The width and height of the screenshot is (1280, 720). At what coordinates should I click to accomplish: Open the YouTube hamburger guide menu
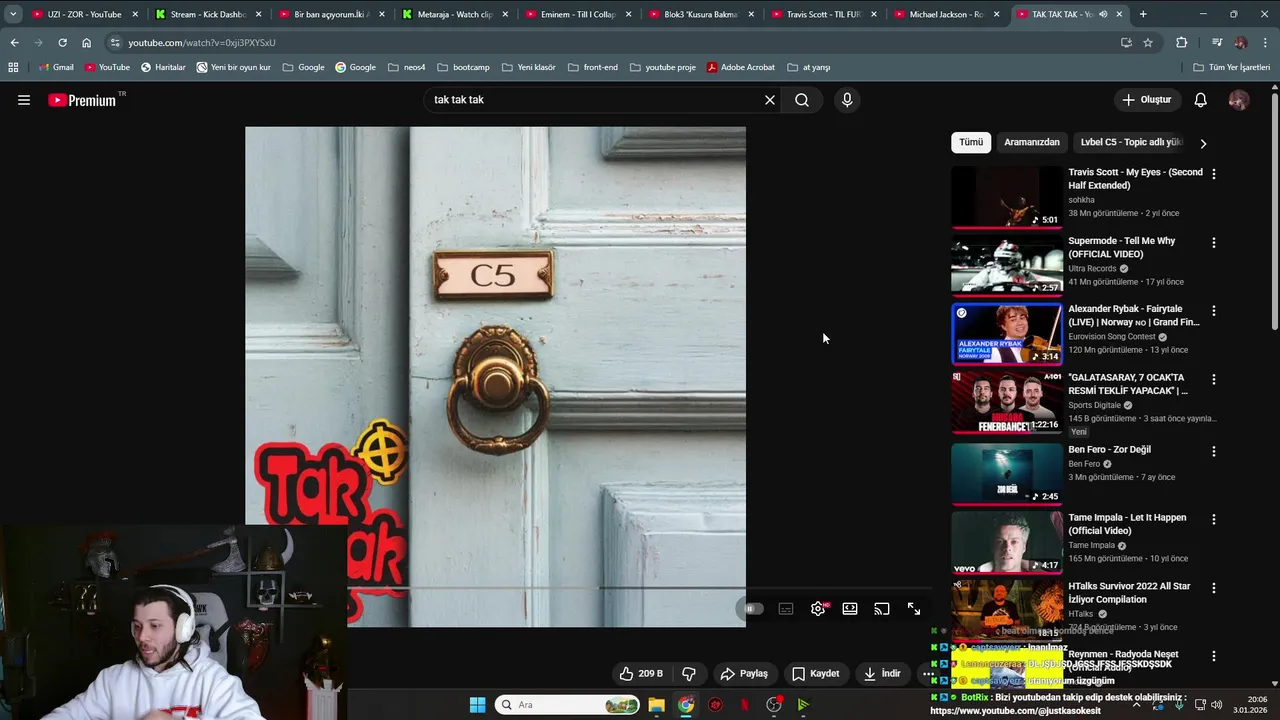pos(24,100)
